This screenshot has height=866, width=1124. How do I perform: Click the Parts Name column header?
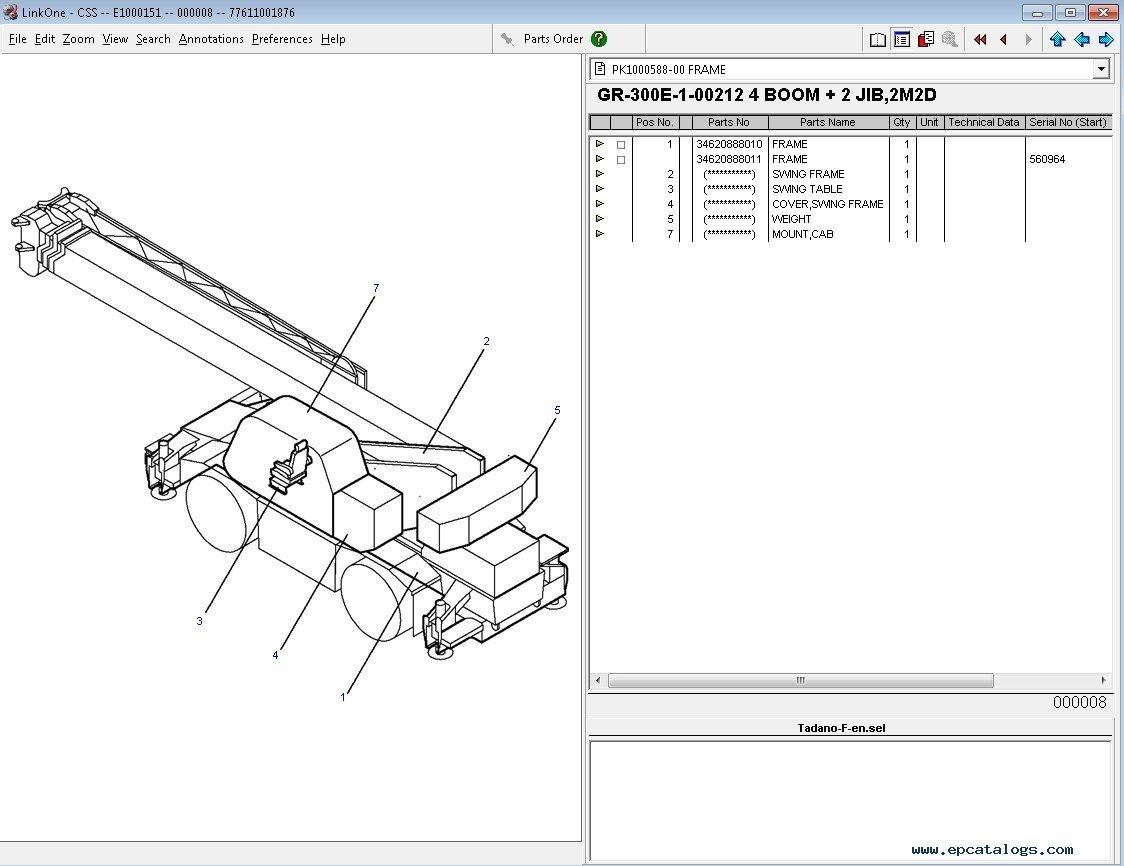pyautogui.click(x=828, y=122)
